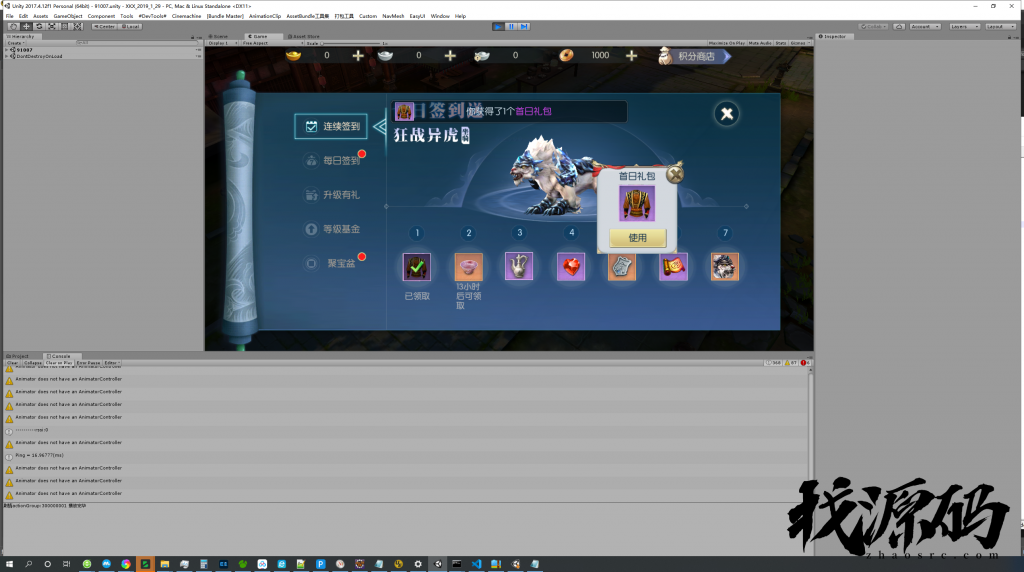Toggle Local handle rotation

tap(131, 26)
